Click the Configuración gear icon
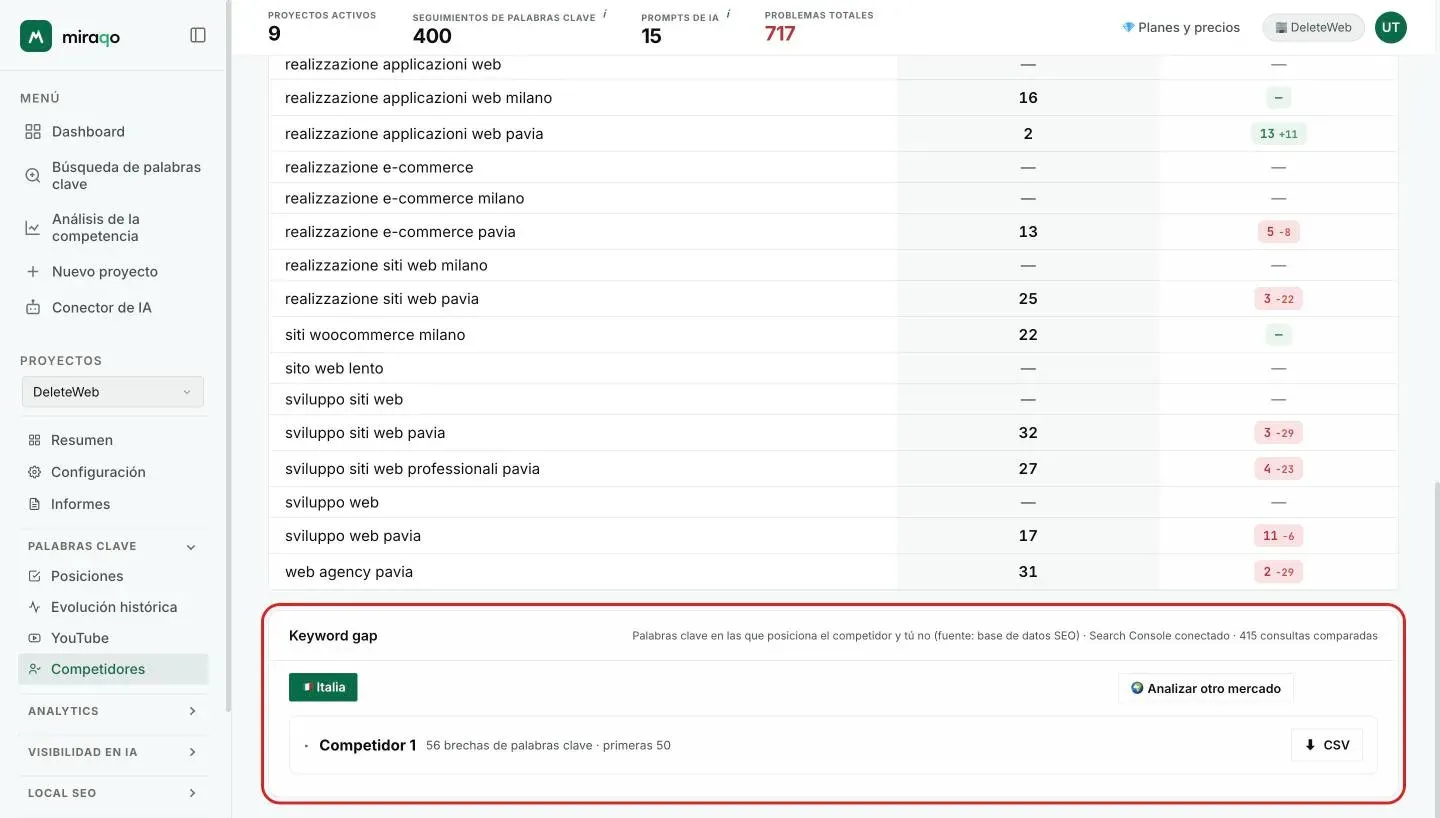Viewport: 1440px width, 818px height. pos(34,472)
